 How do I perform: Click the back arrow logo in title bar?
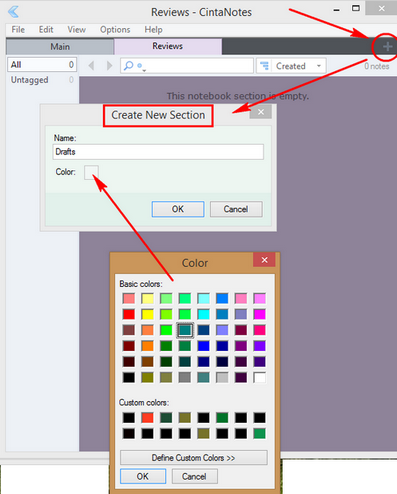click(13, 12)
